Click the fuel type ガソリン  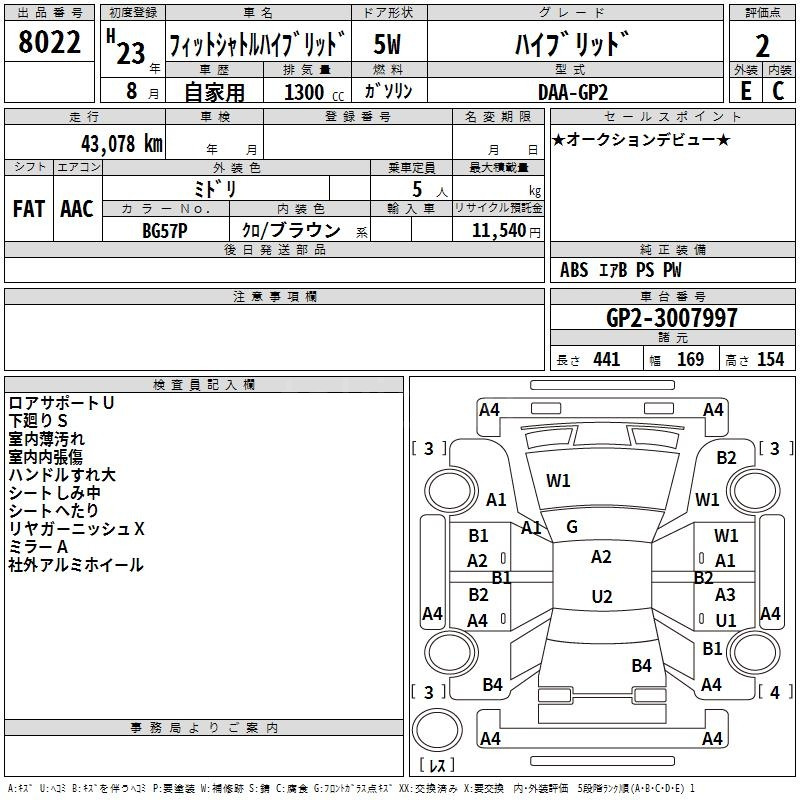click(388, 91)
